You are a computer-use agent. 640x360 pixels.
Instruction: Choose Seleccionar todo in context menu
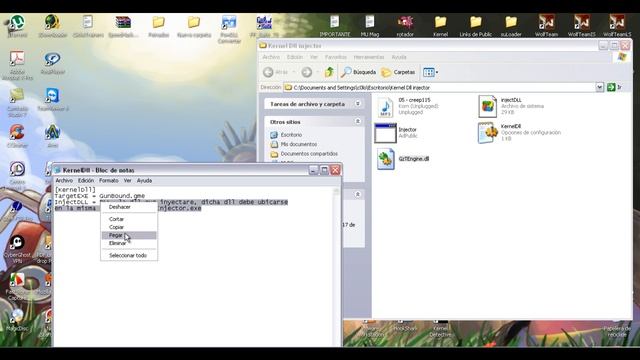(x=129, y=256)
